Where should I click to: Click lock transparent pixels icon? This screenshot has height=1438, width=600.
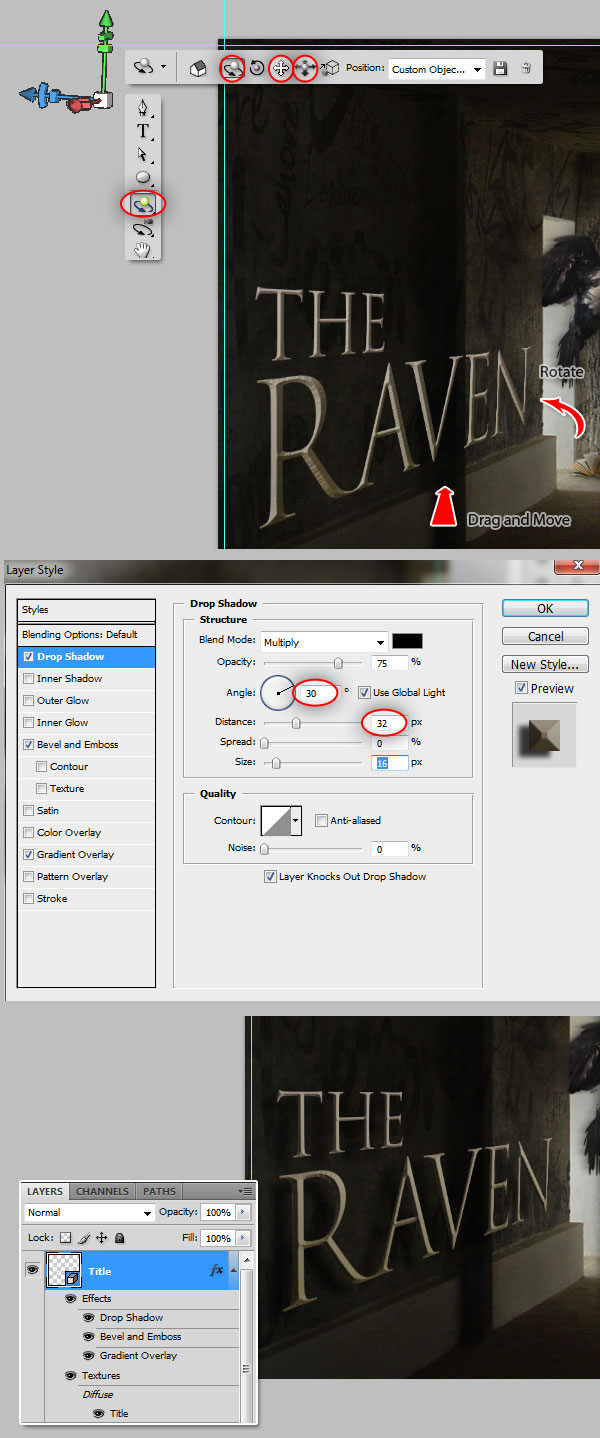point(66,1238)
